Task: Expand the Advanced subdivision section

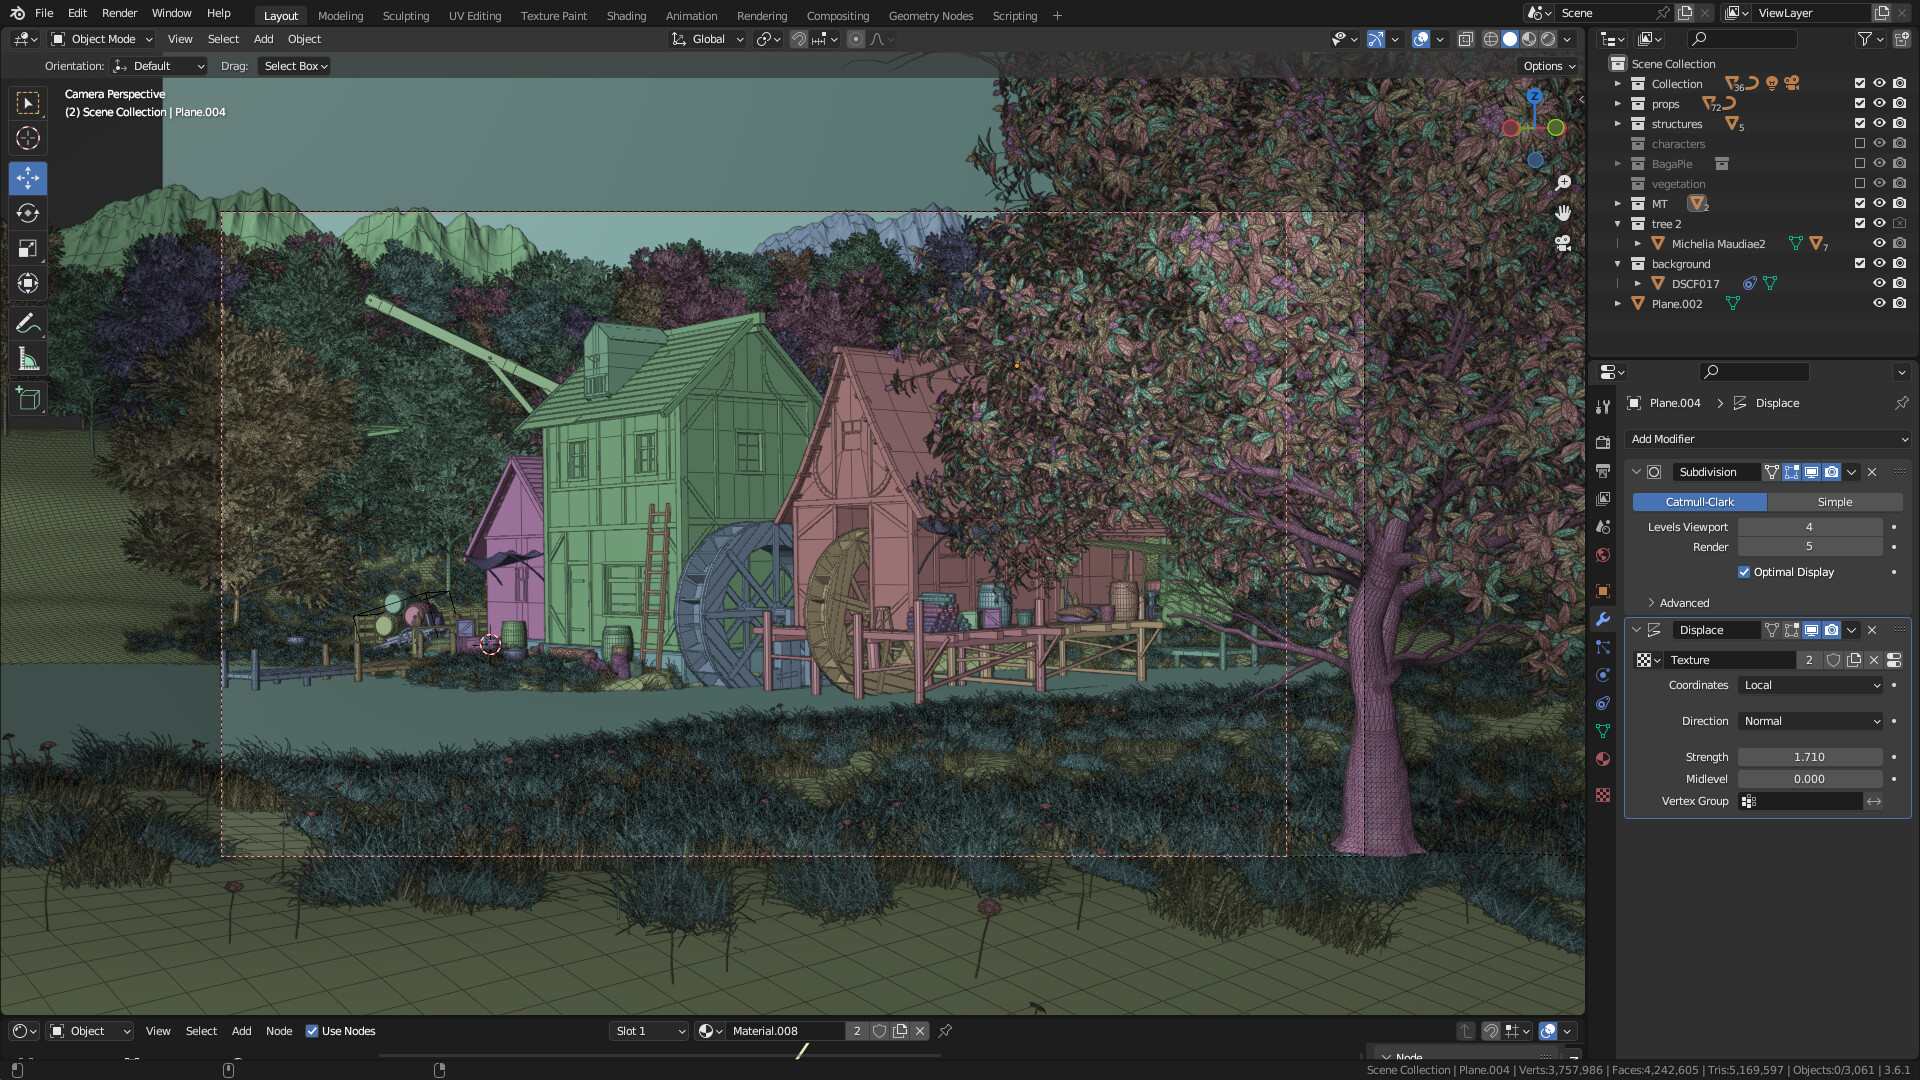Action: (x=1683, y=603)
